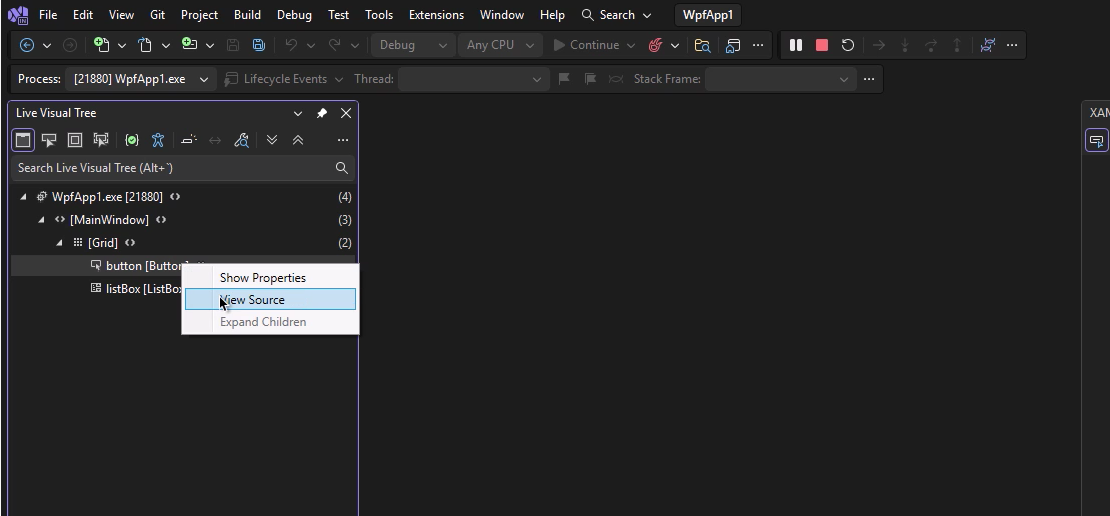Close the Live Visual Tree panel

tap(345, 113)
